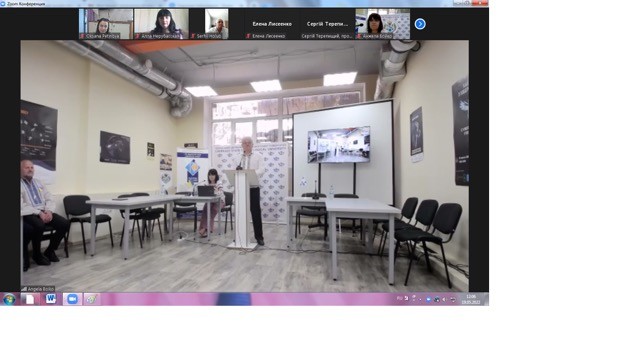Image resolution: width=640 pixels, height=363 pixels.
Task: Show next participants with the blue arrow
Action: click(420, 24)
